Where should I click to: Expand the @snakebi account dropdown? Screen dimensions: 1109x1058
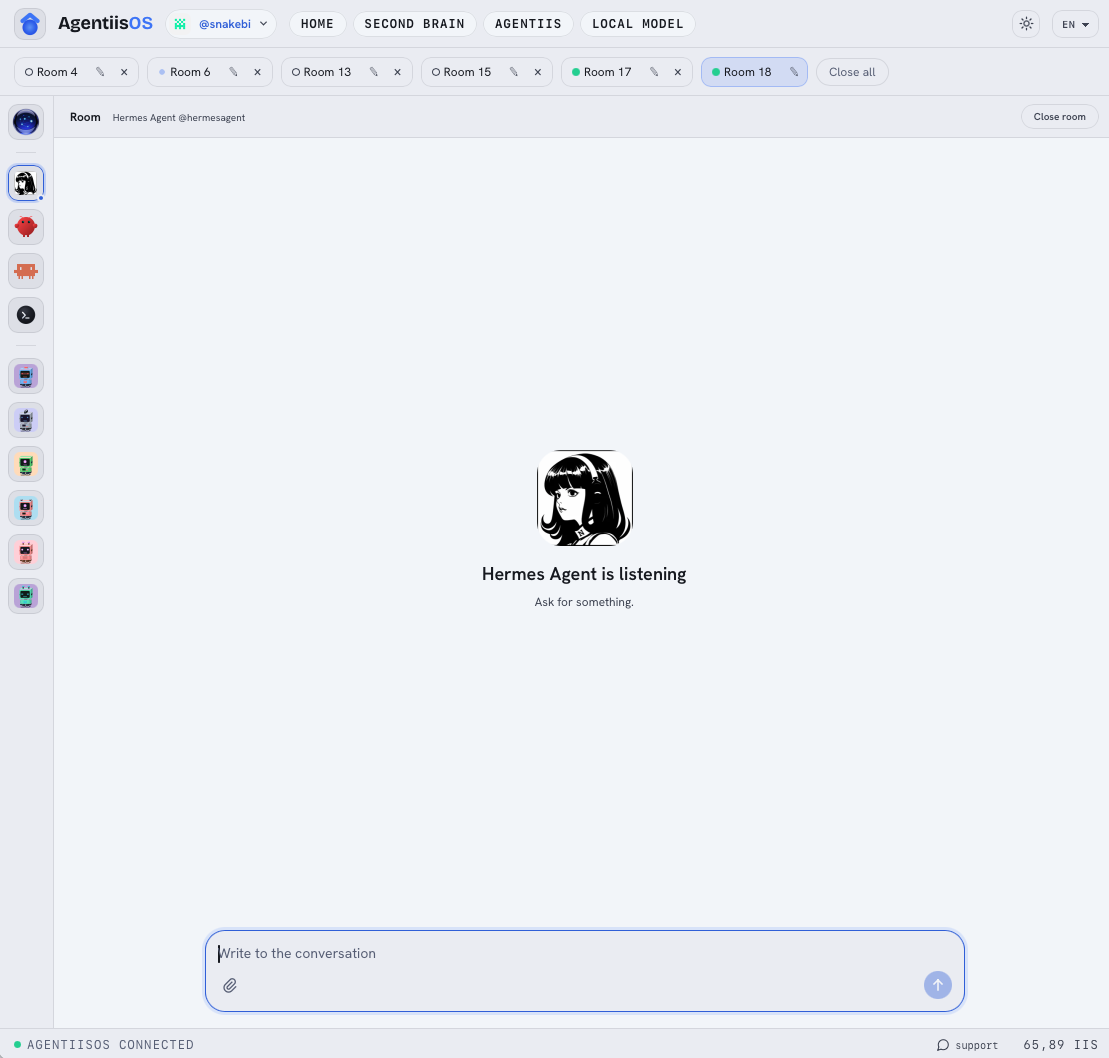(x=221, y=24)
